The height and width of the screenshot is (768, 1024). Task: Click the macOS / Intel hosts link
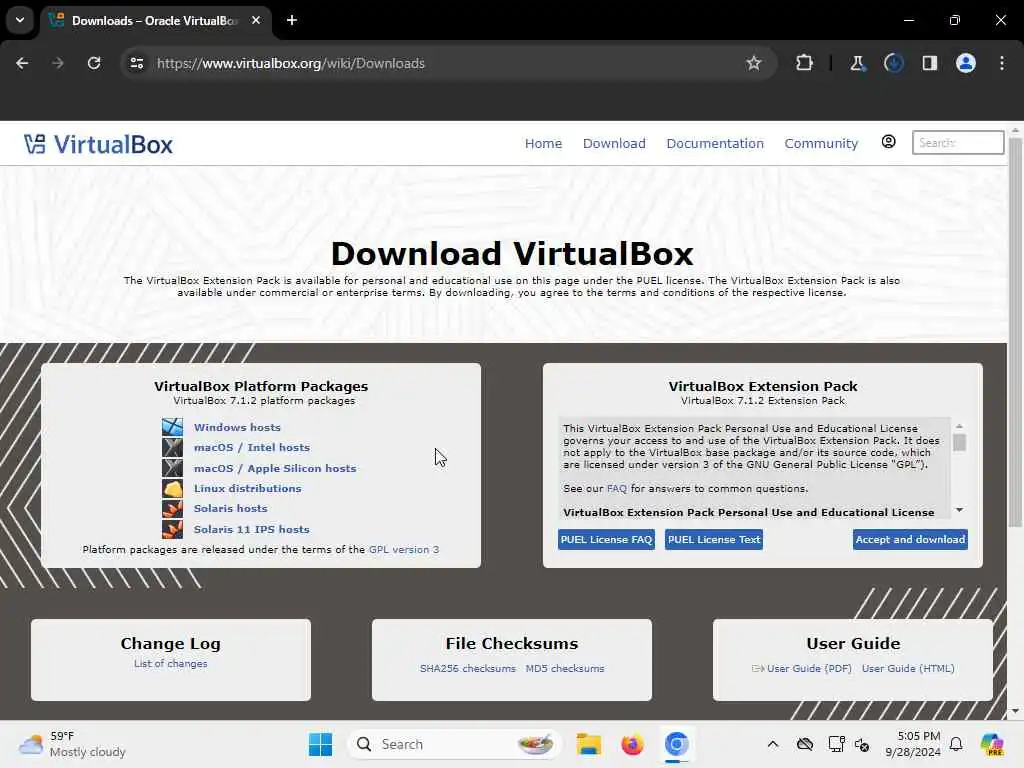[251, 447]
